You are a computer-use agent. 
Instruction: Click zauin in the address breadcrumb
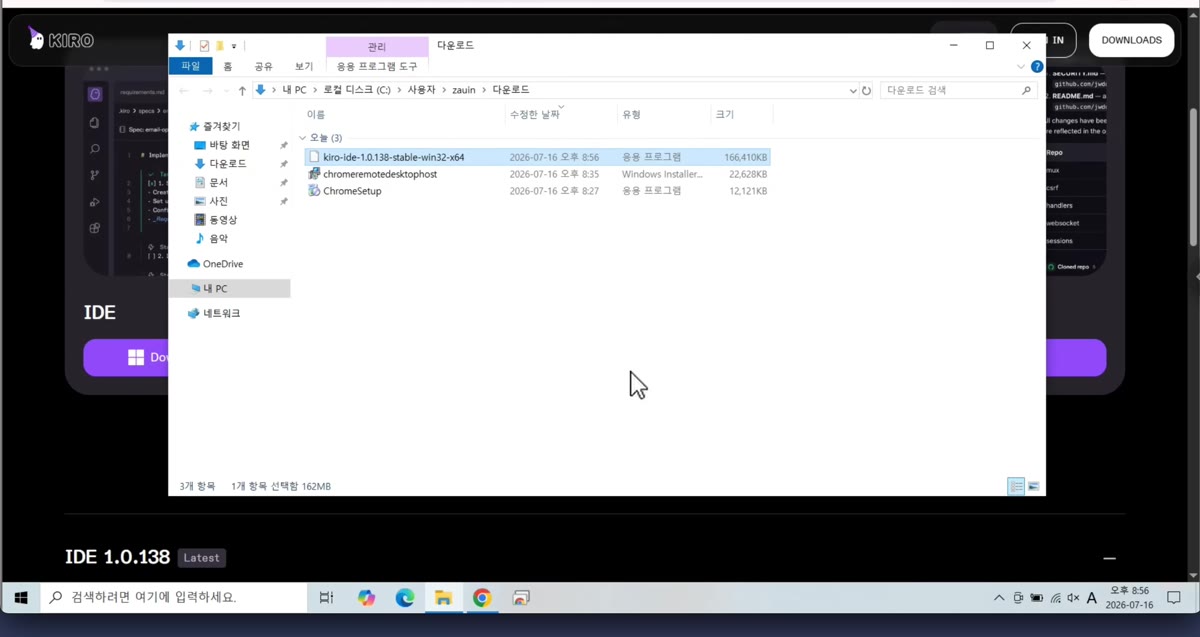464,90
